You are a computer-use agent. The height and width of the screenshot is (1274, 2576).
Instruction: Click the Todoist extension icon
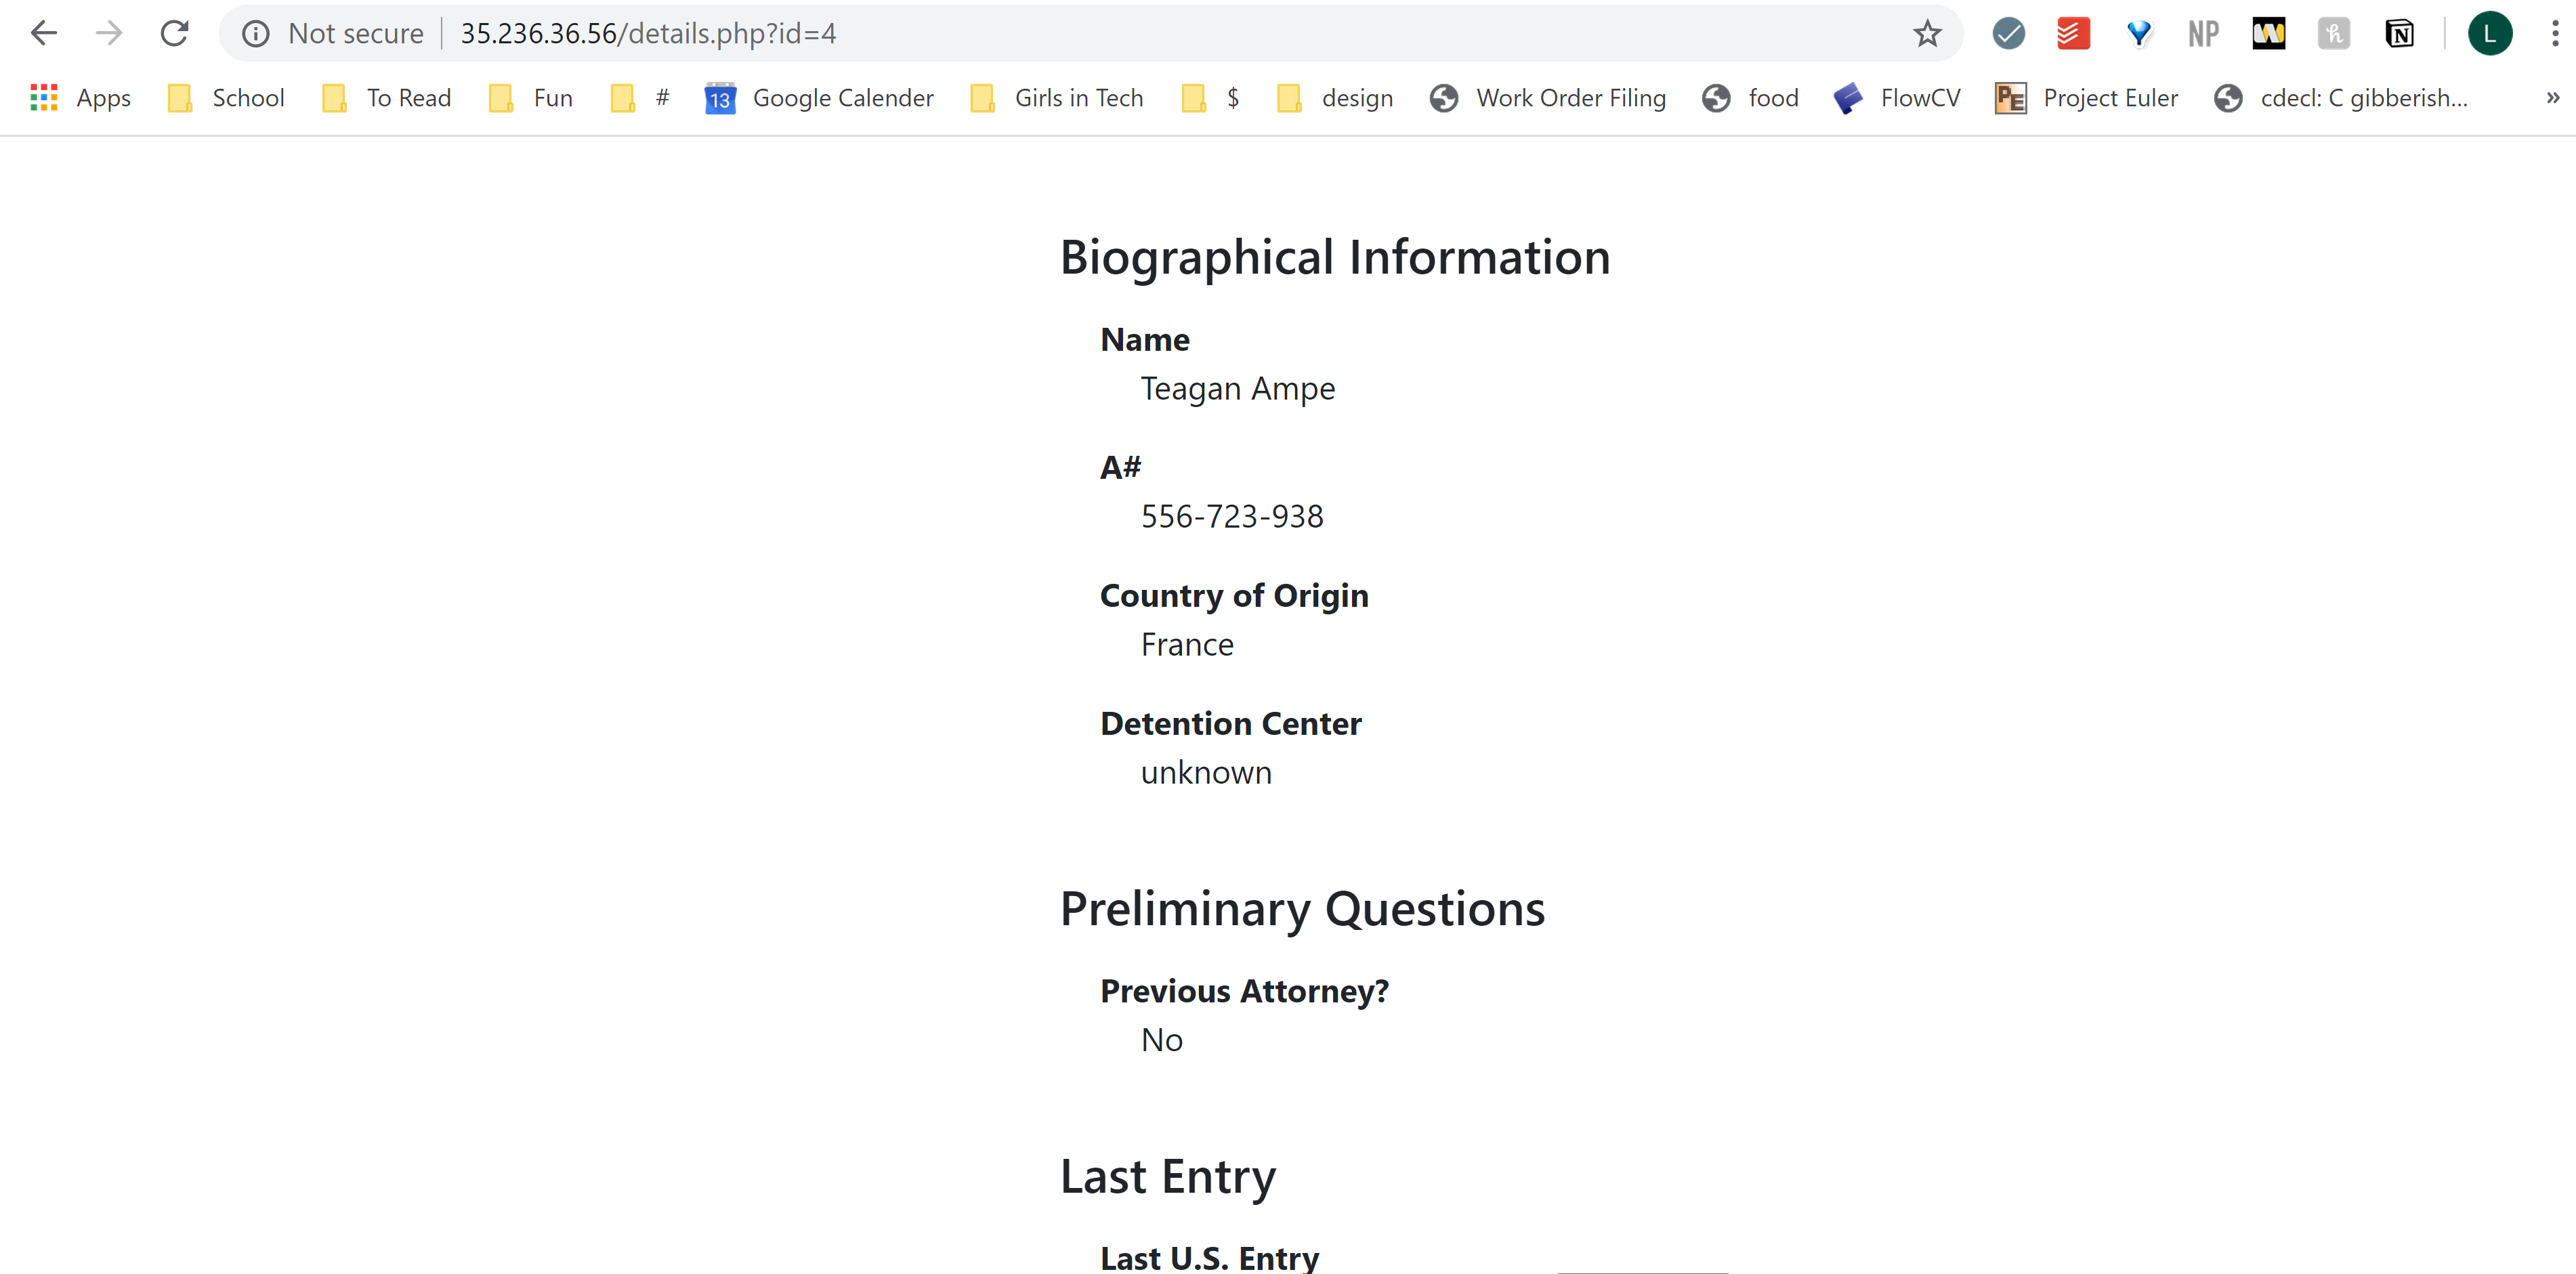2073,34
